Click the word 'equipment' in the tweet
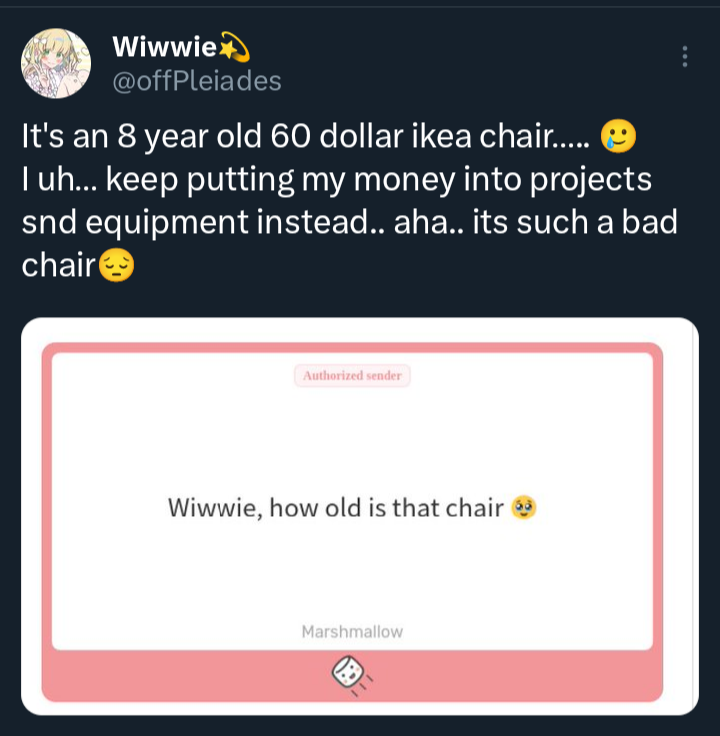720x736 pixels. (x=166, y=223)
